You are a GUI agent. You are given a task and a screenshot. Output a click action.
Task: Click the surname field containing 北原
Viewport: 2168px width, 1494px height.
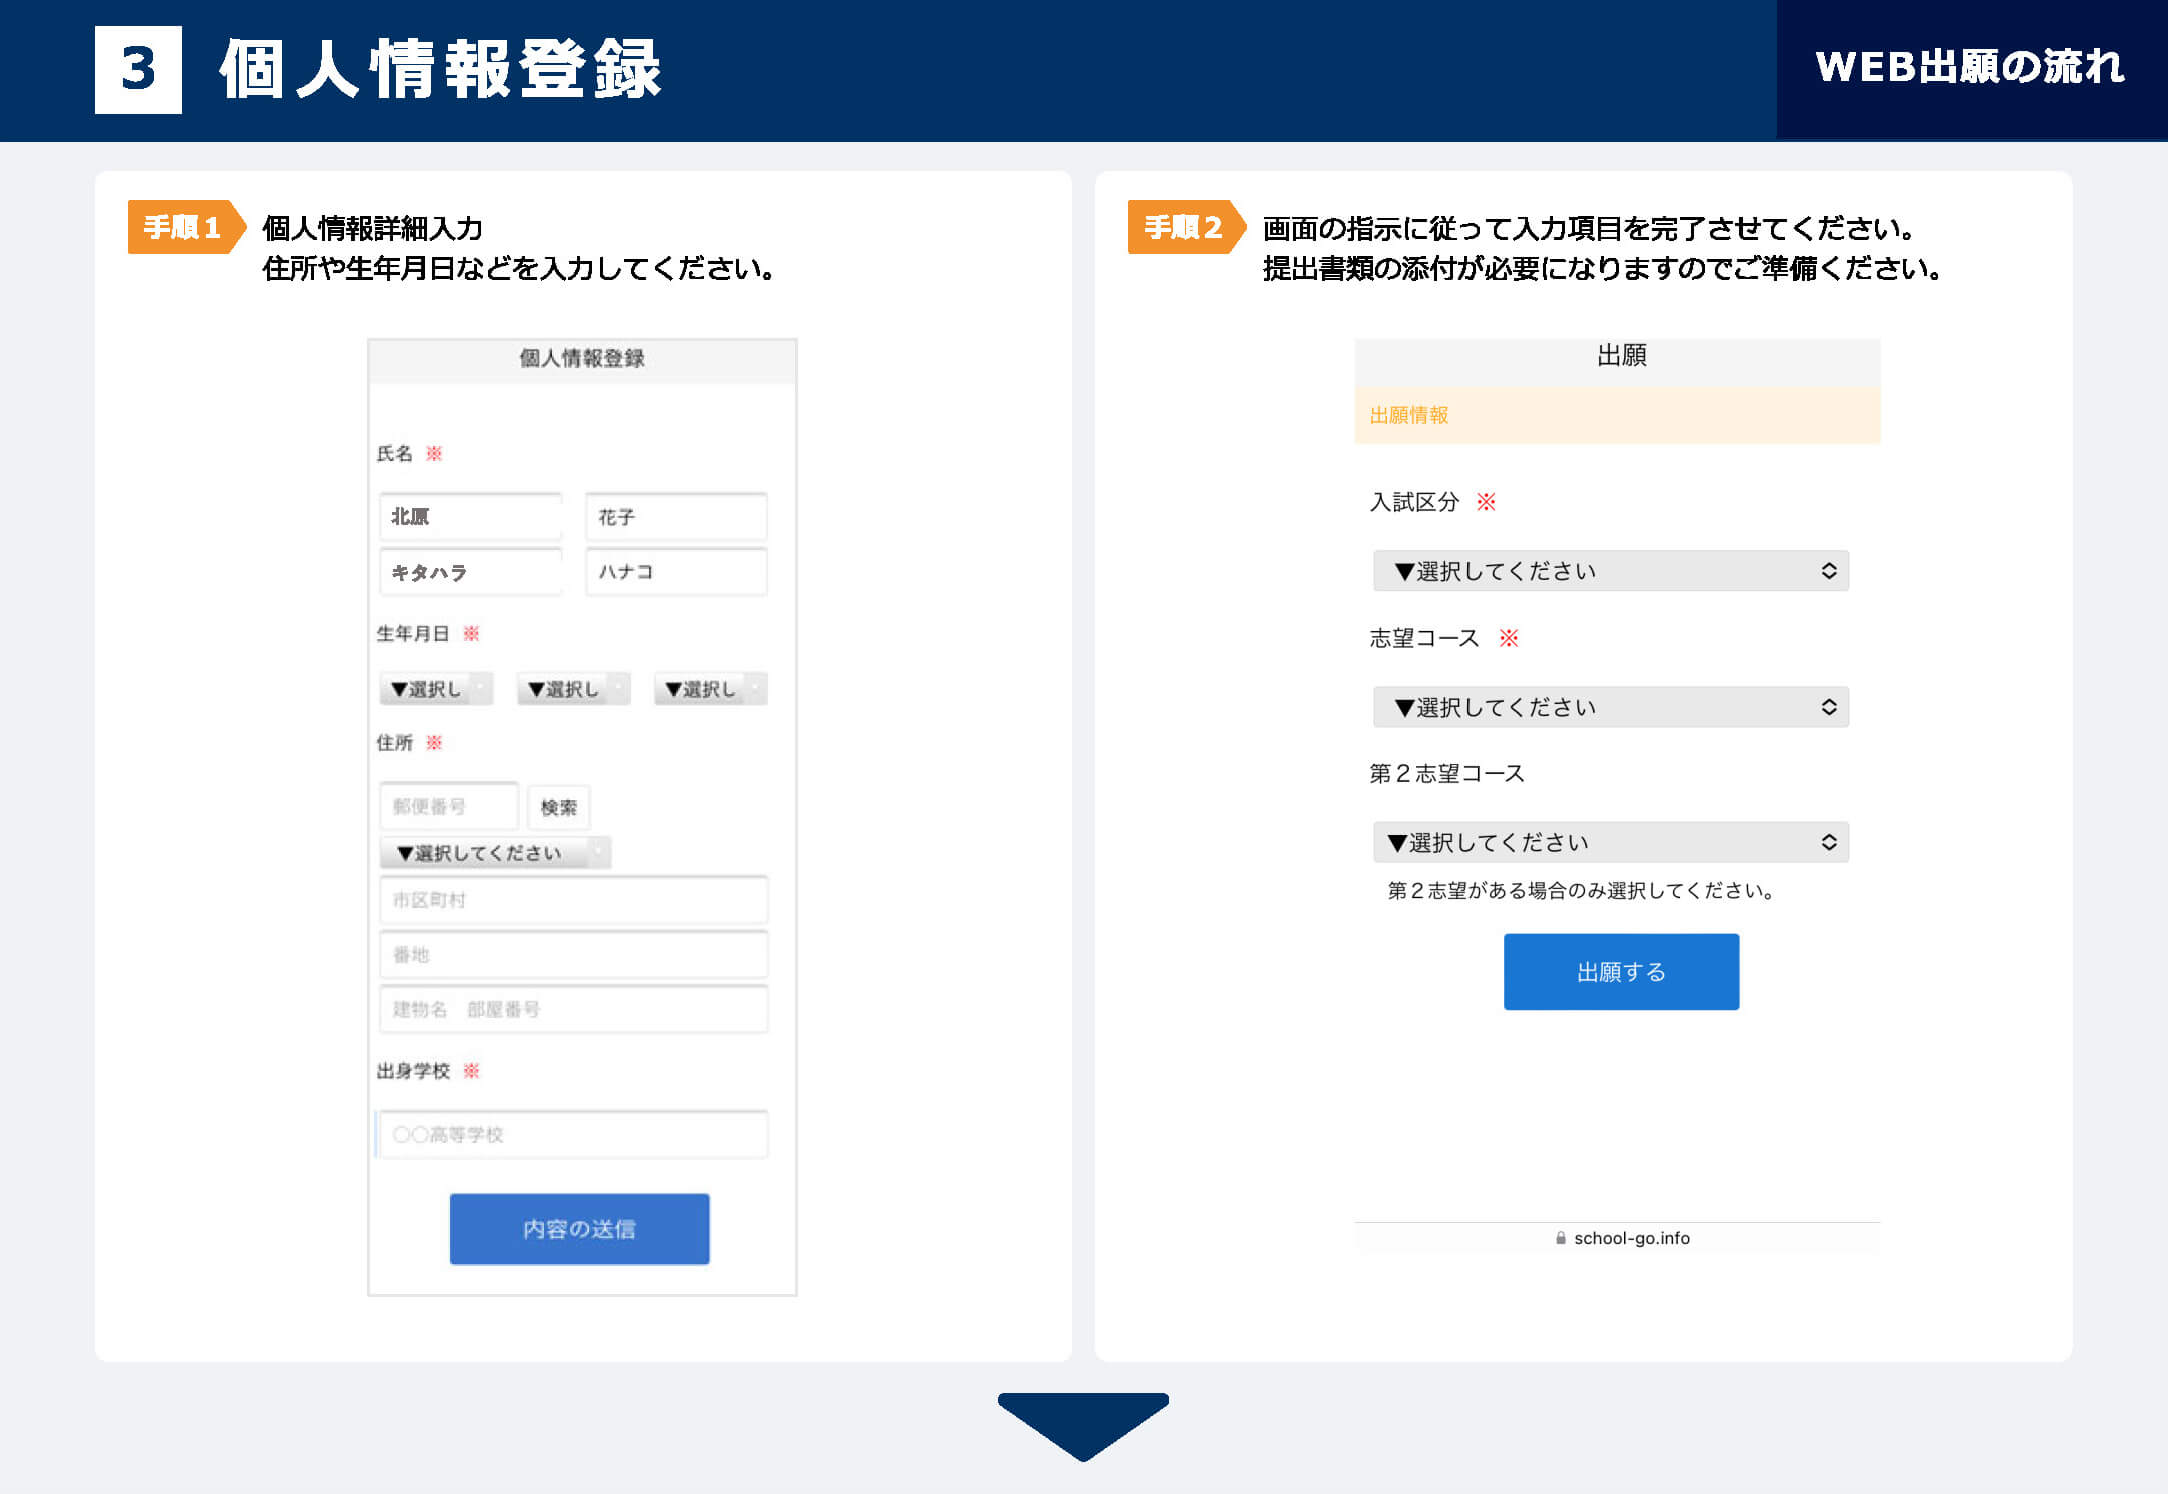tap(470, 517)
